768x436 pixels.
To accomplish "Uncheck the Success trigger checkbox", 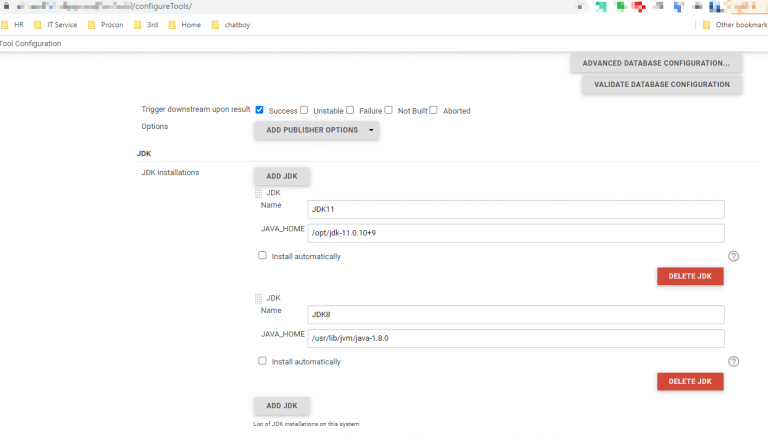I will click(x=260, y=110).
